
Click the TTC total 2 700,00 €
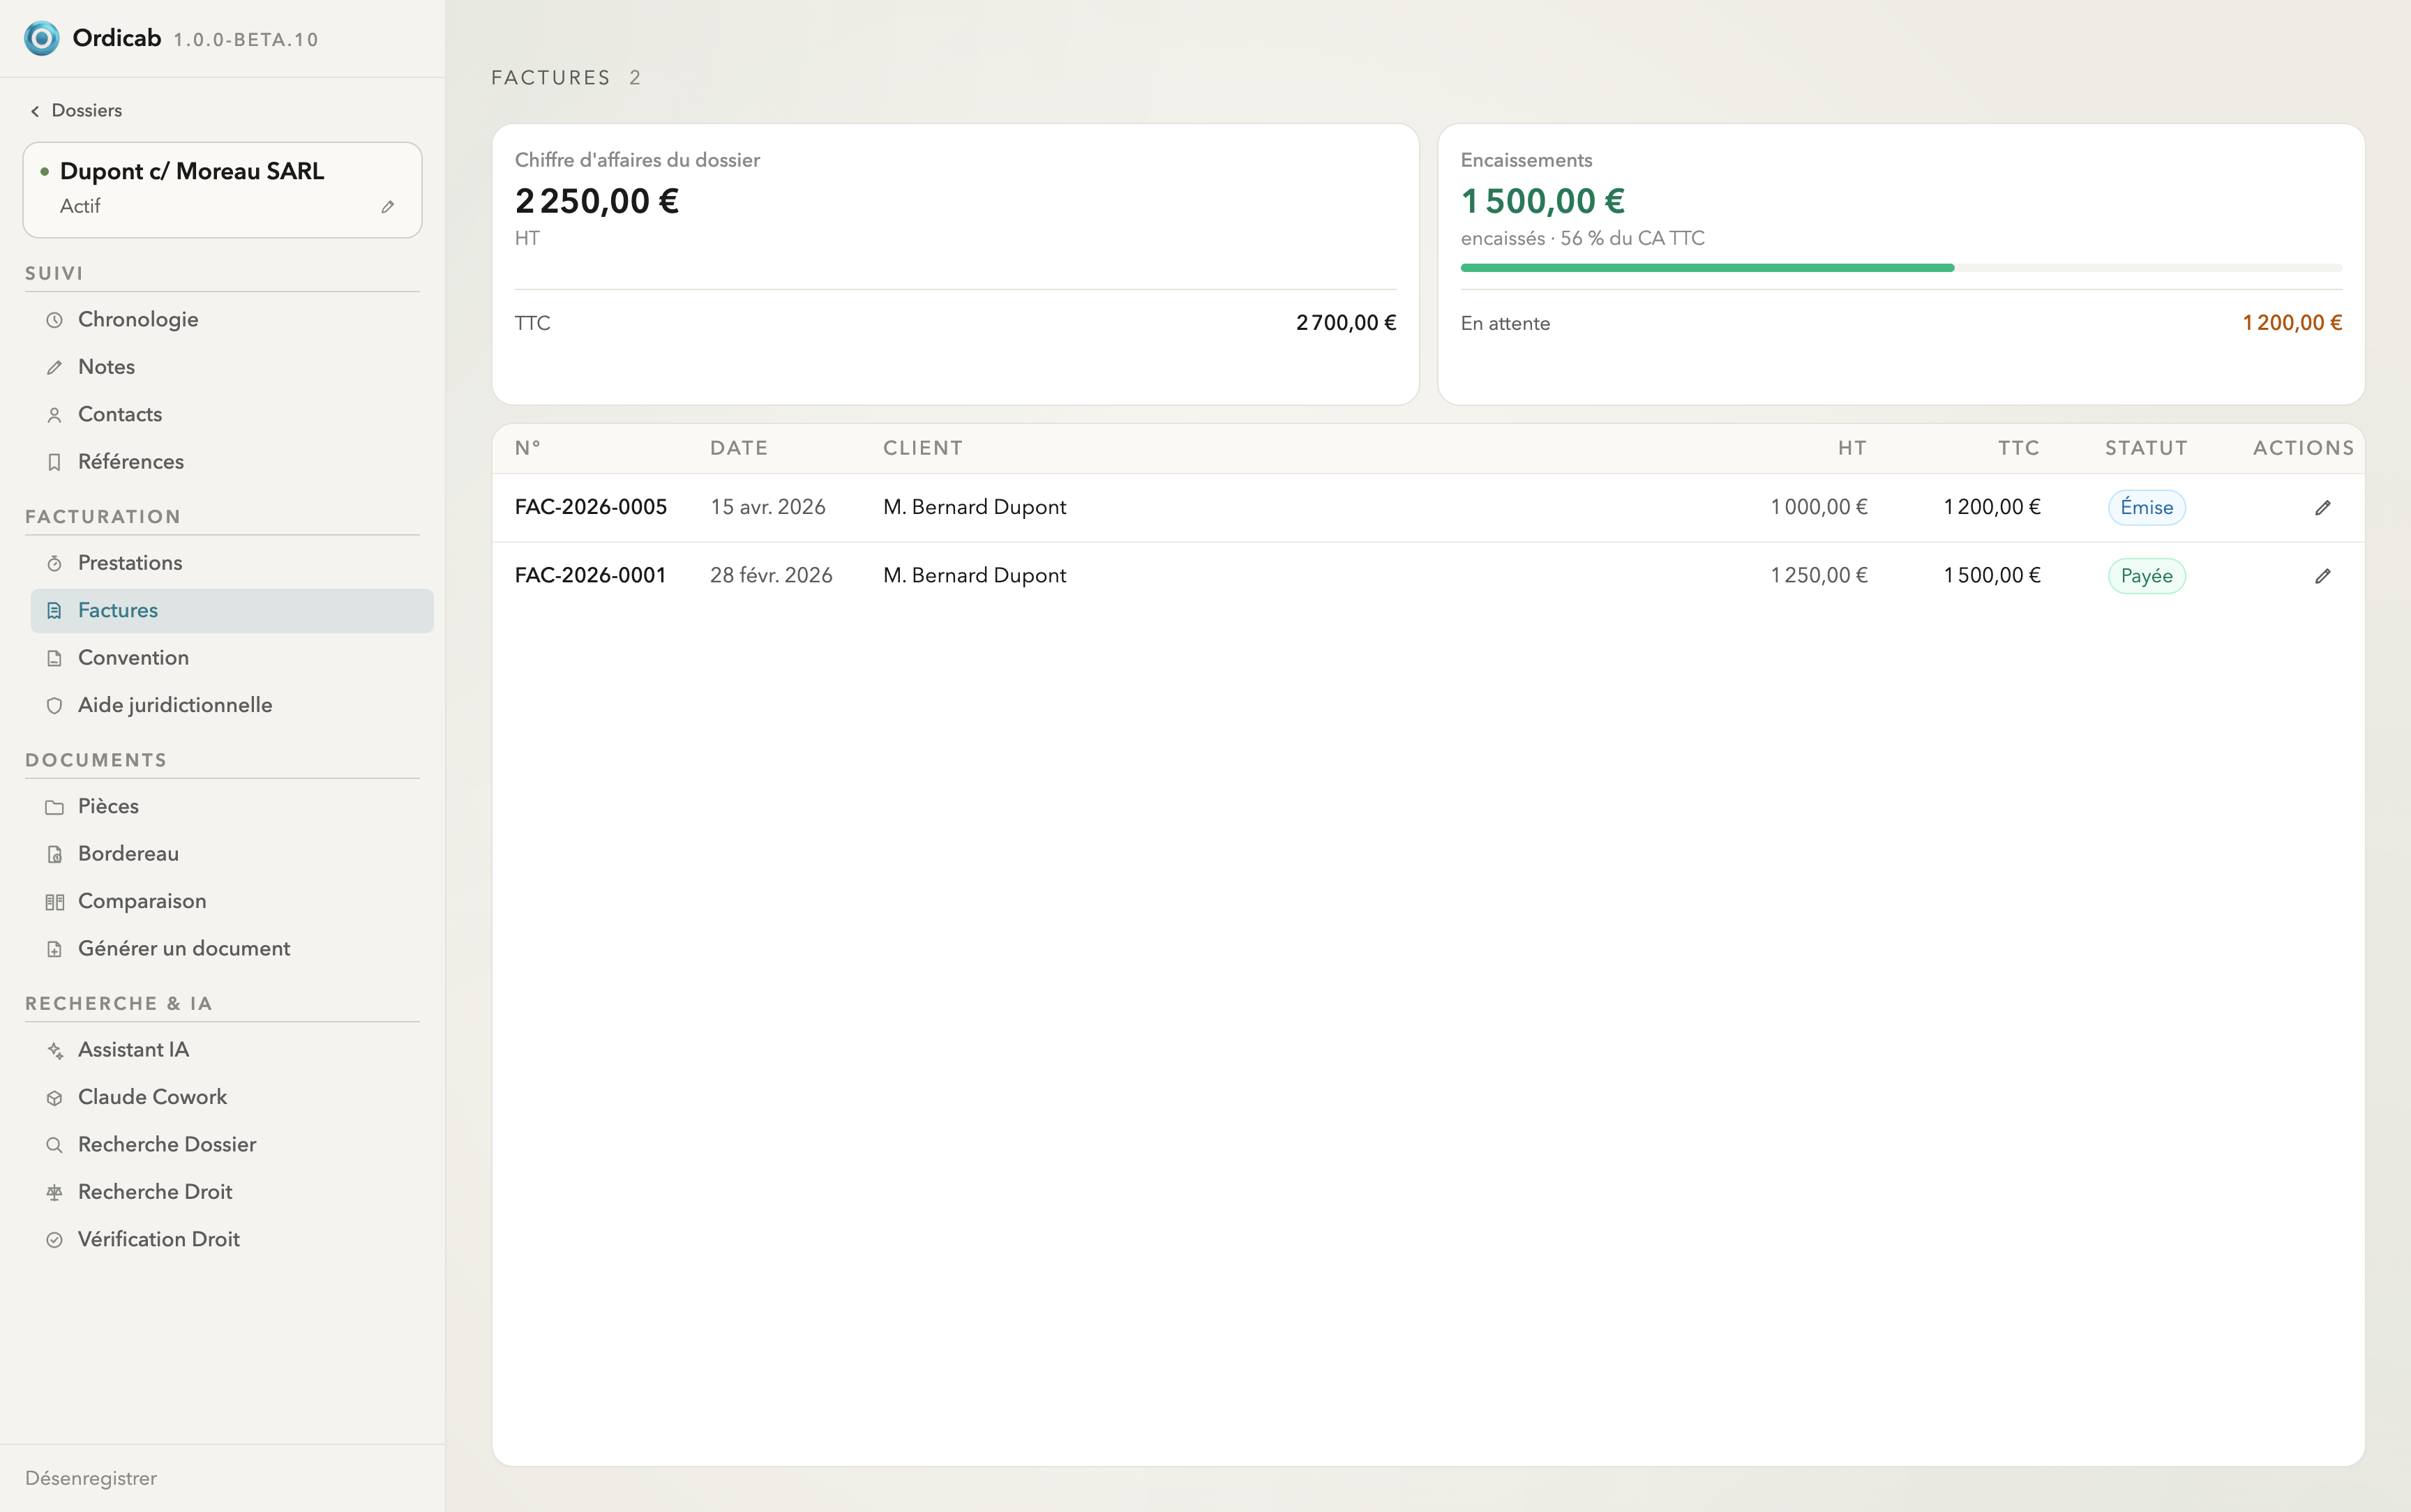[1346, 323]
